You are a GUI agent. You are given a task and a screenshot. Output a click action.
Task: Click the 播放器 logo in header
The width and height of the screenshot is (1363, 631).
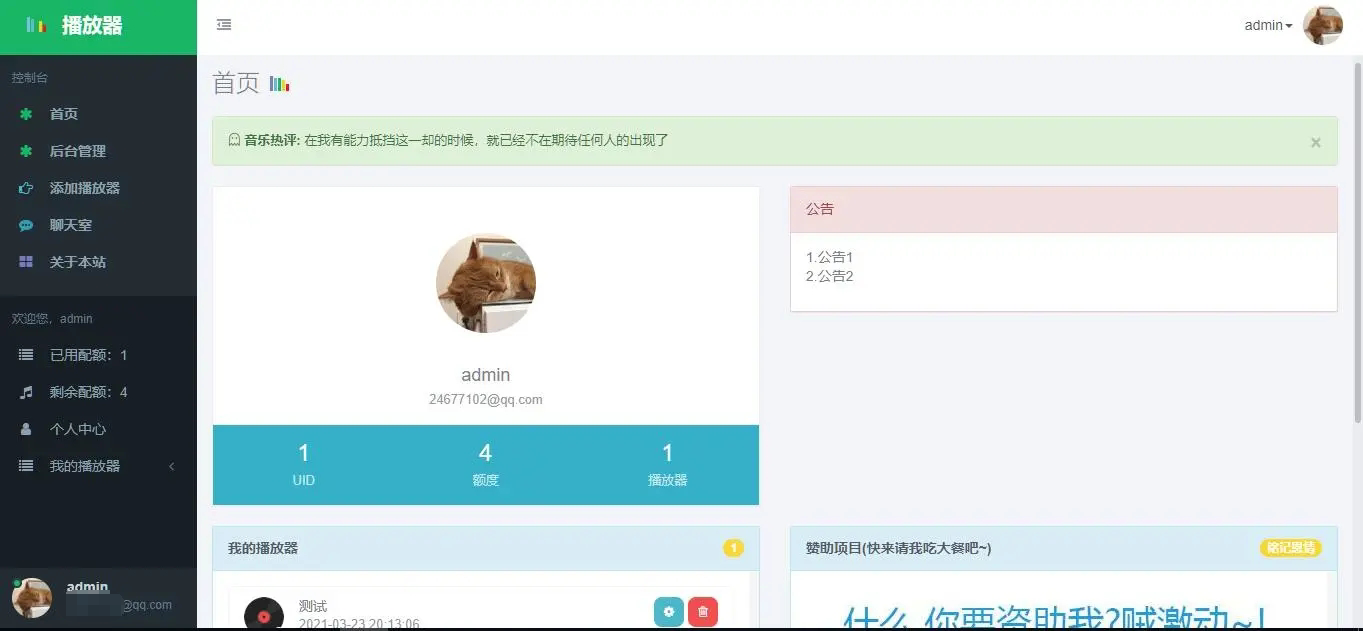tap(91, 26)
